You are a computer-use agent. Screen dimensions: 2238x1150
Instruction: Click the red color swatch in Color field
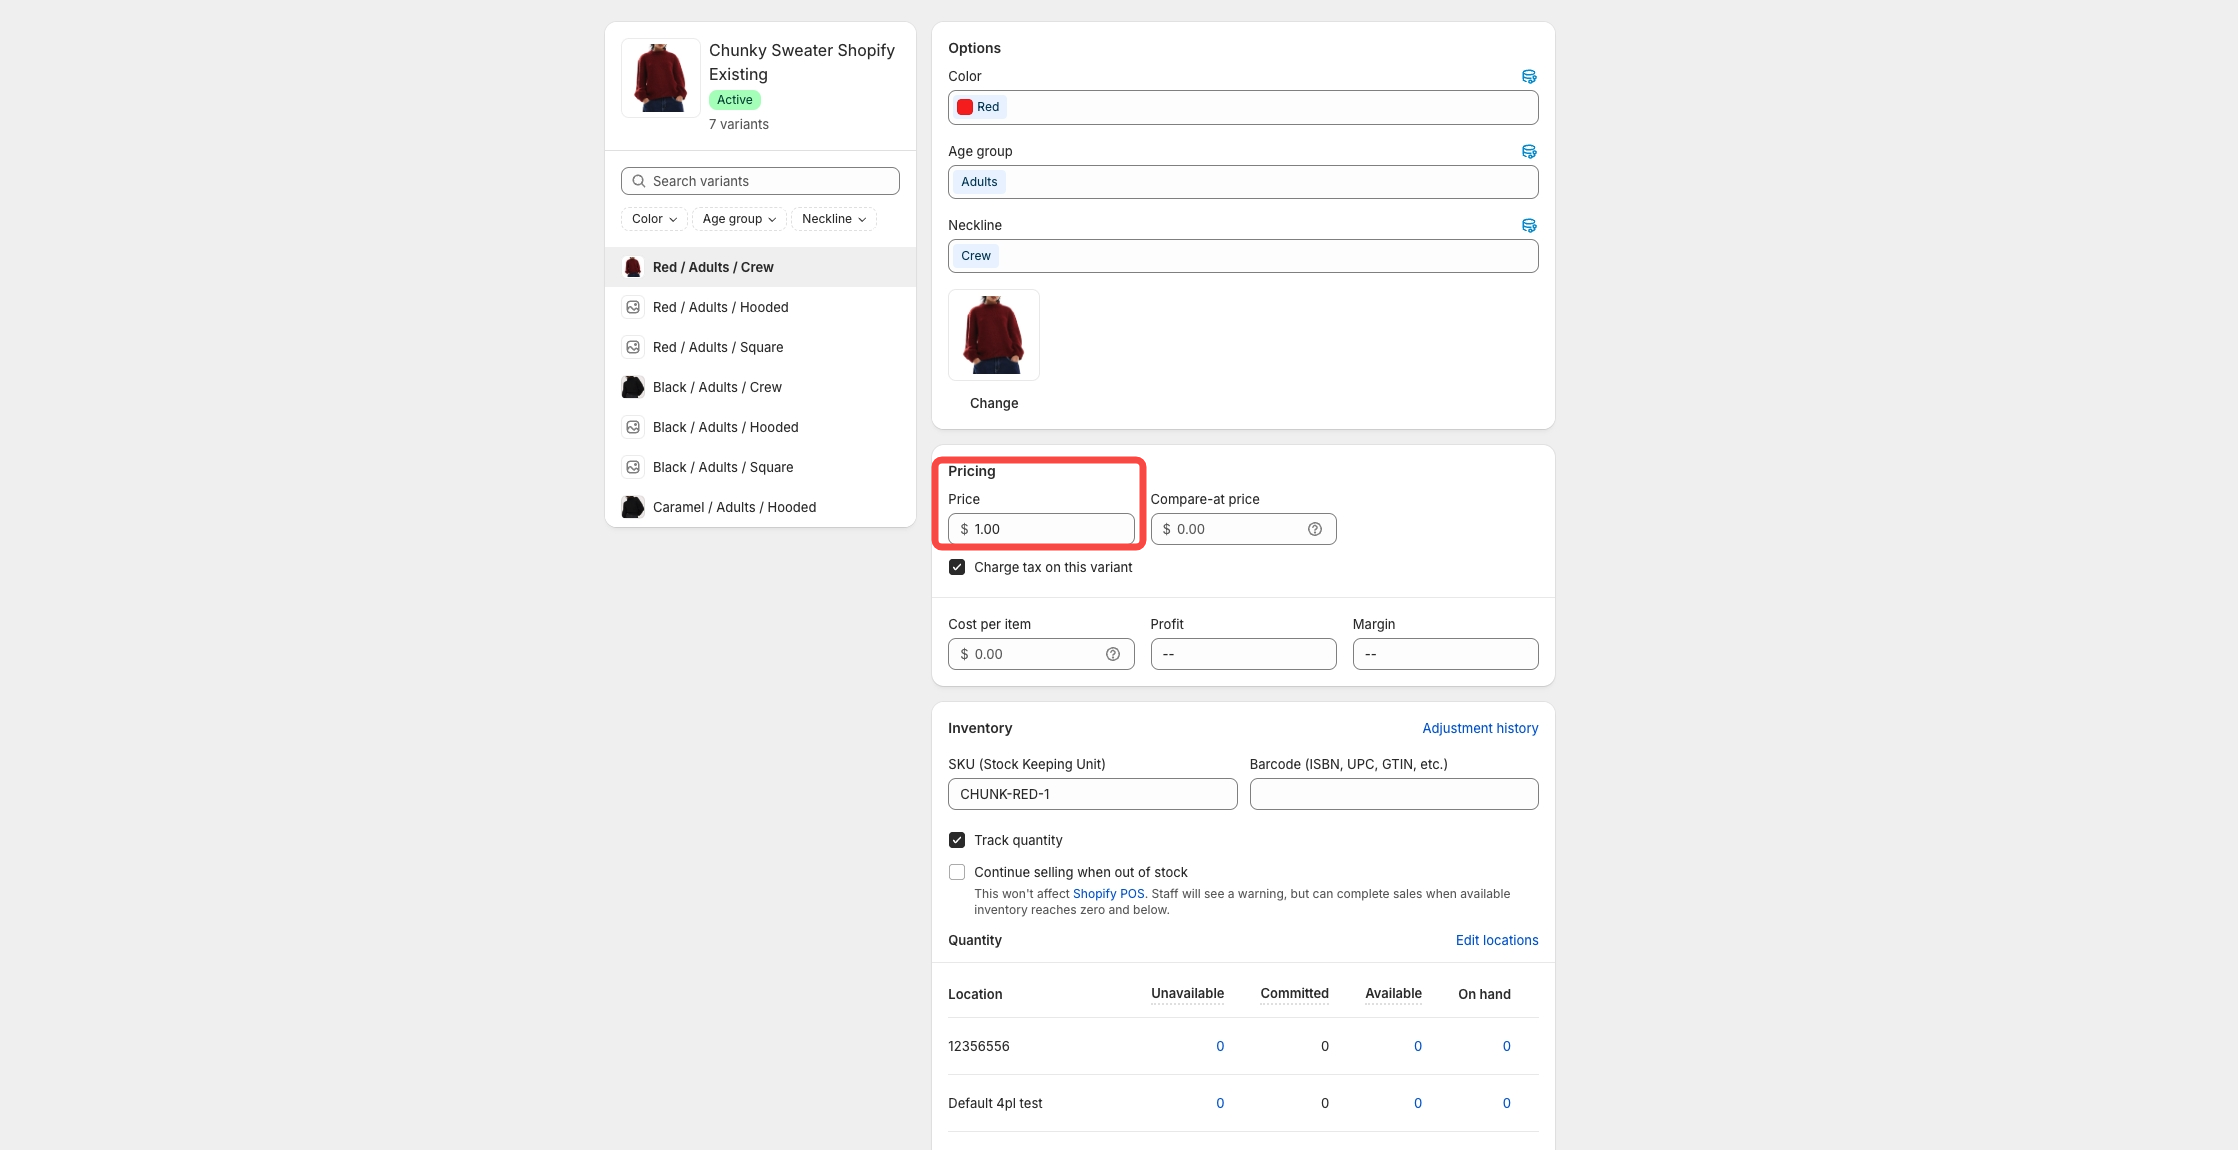click(x=965, y=107)
